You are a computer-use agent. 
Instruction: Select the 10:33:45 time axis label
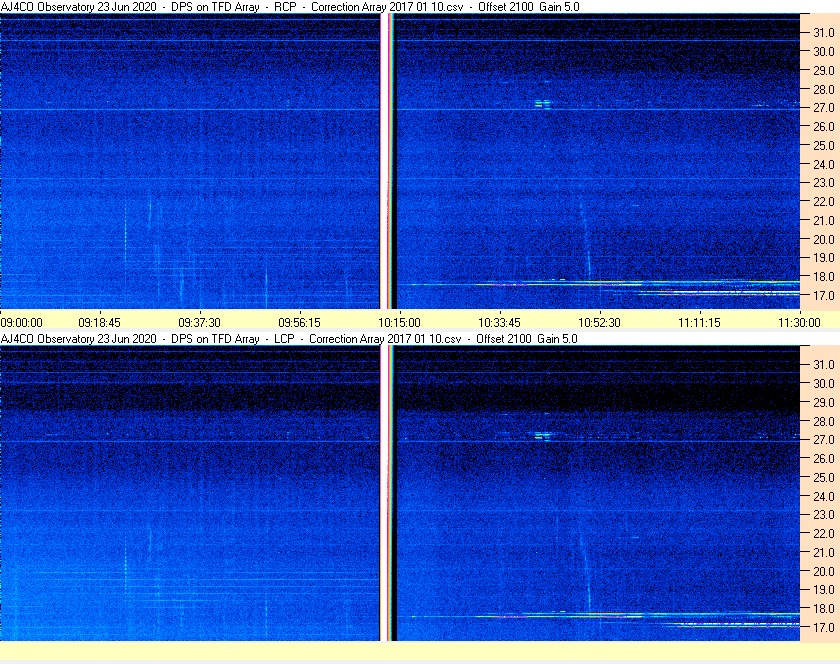point(499,323)
